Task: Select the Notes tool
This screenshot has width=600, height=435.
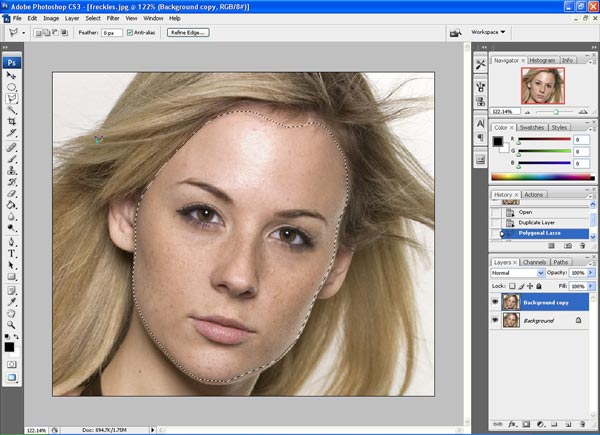Action: [x=11, y=291]
